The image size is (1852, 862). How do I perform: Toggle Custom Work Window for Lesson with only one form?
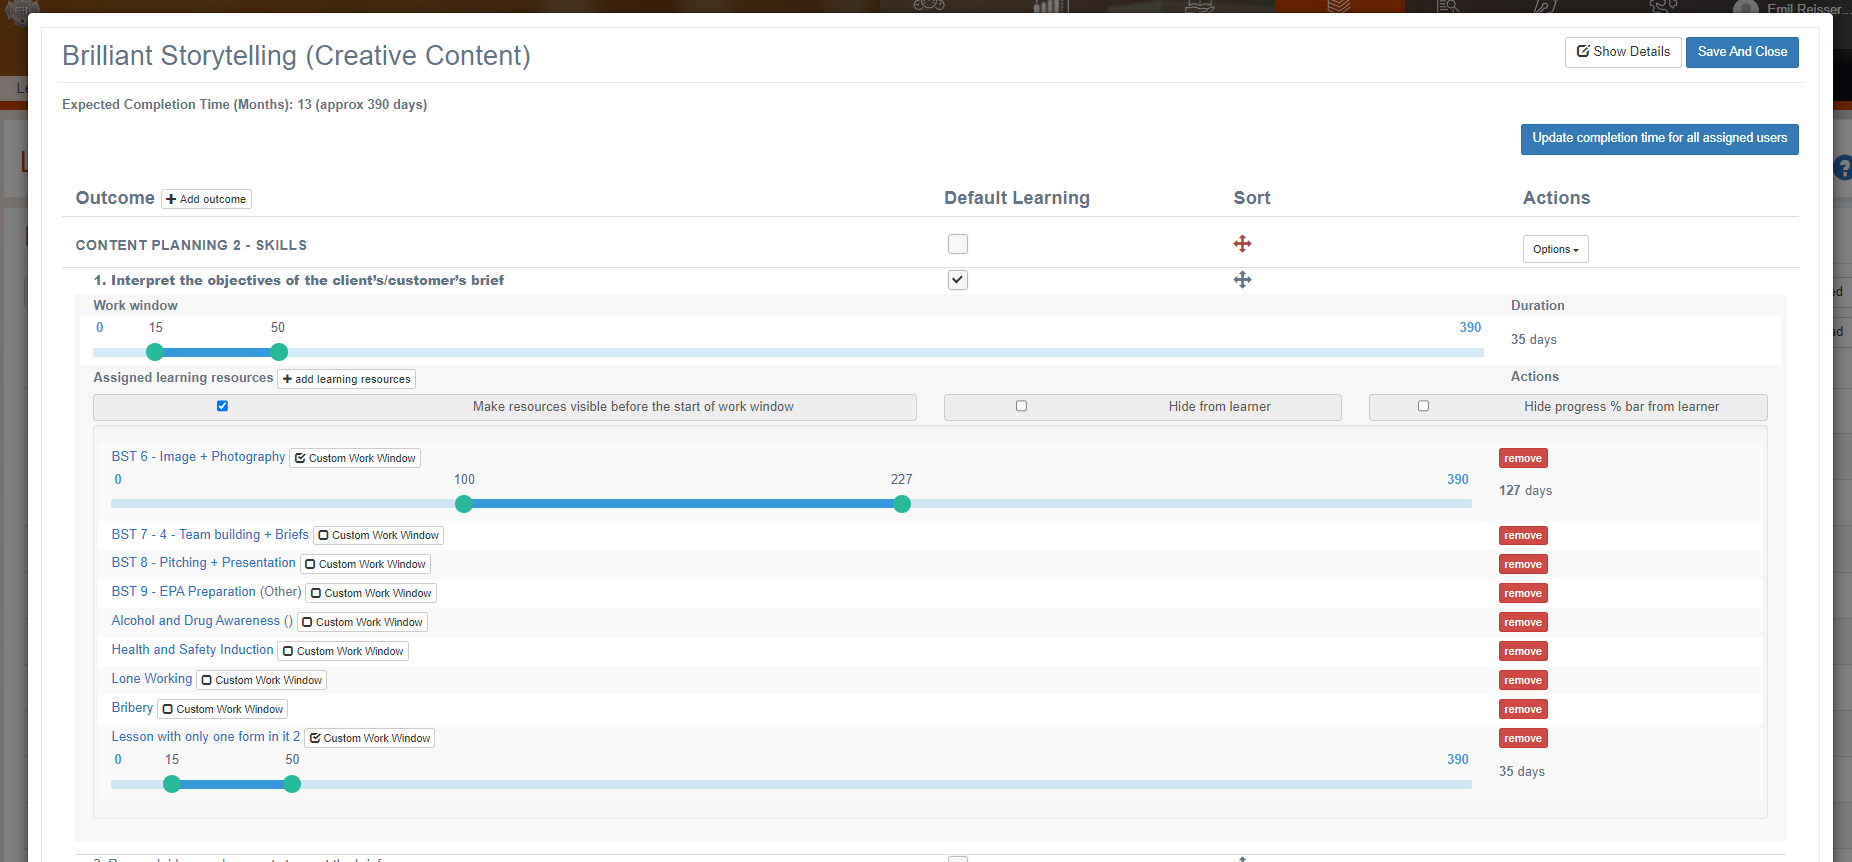[370, 738]
